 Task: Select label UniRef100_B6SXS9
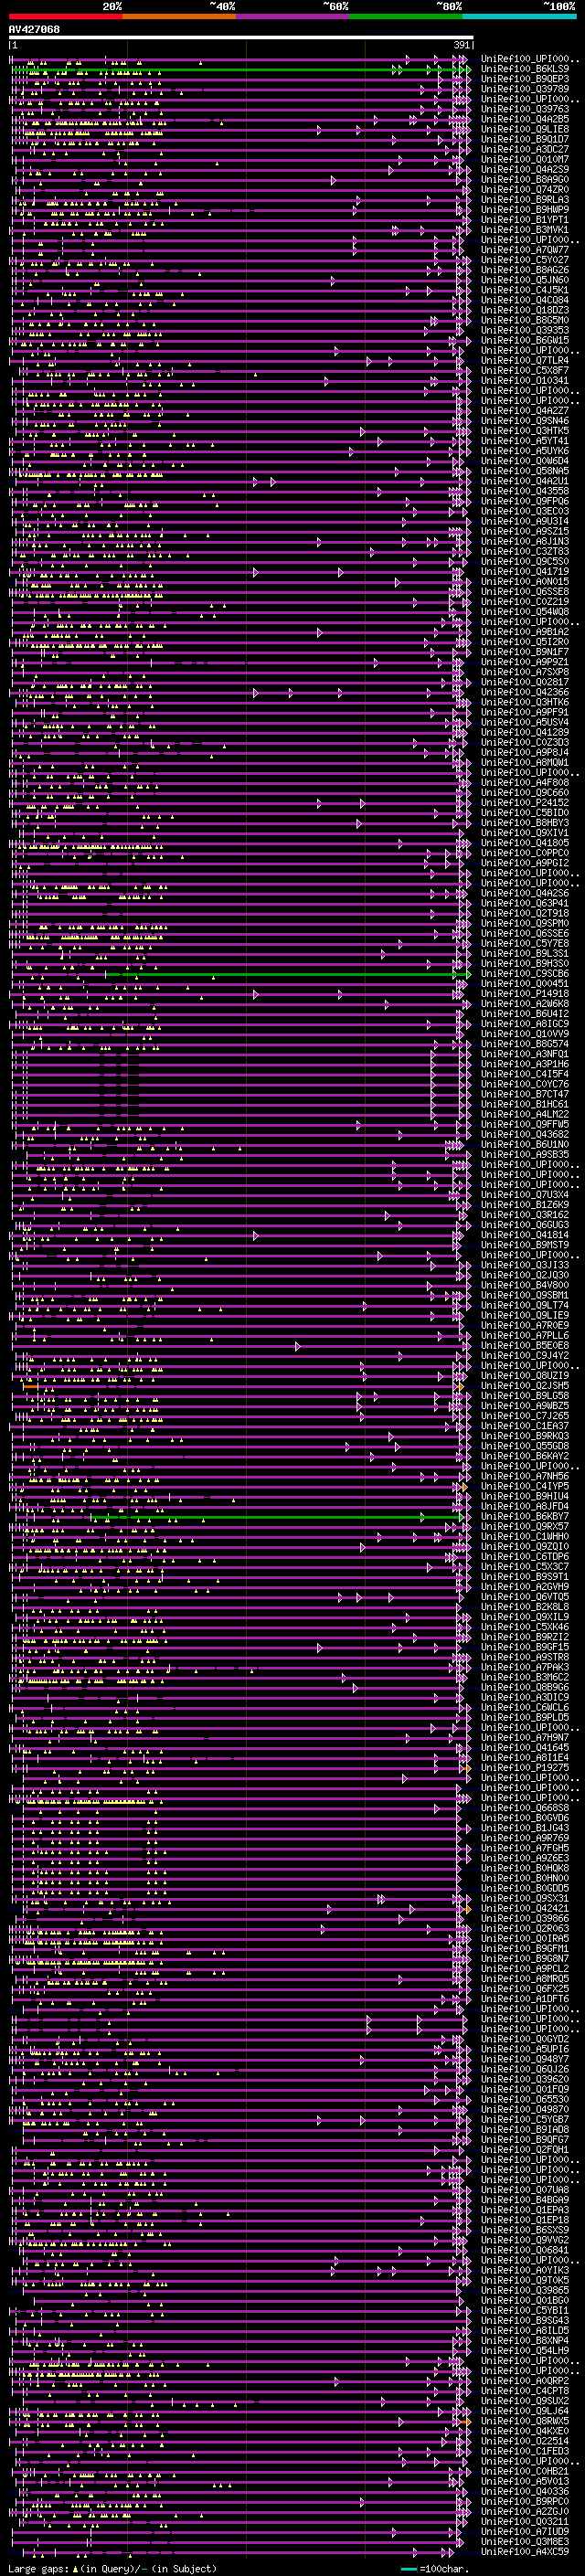(525, 2230)
